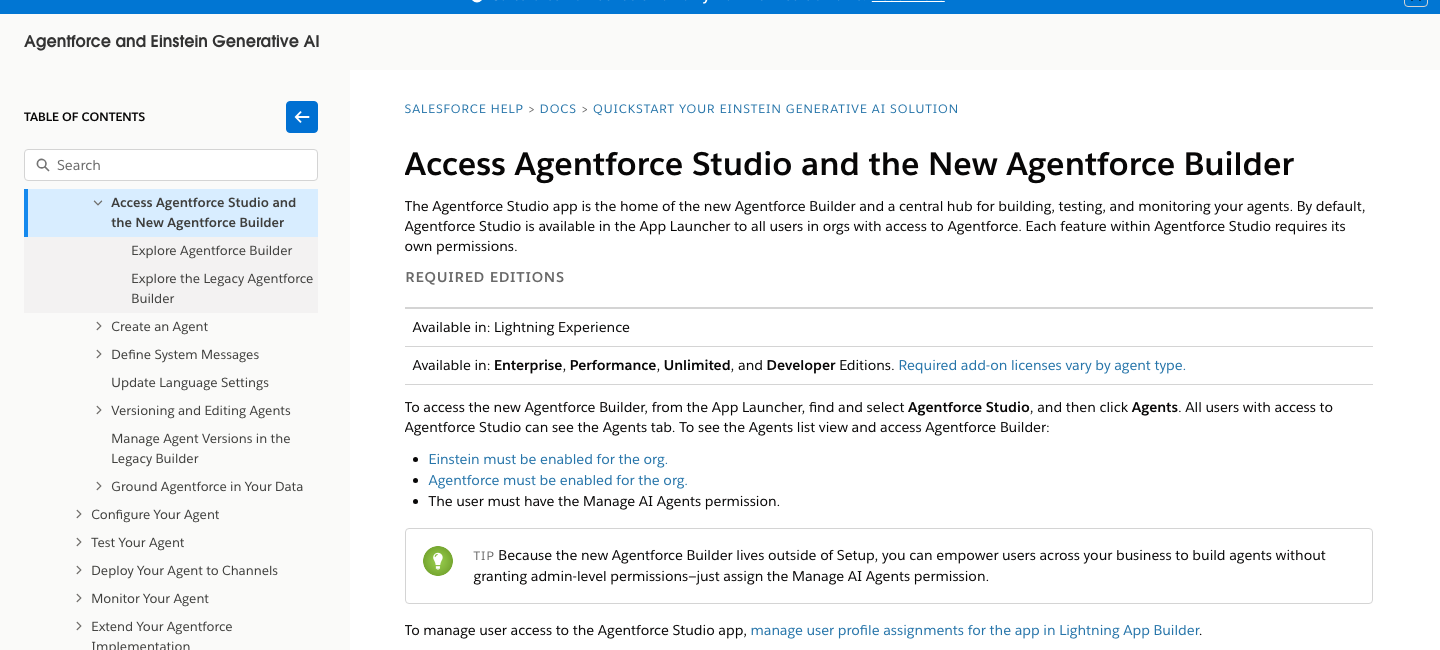Open manage user profile assignments link
Screen dimensions: 1440x650
point(975,631)
